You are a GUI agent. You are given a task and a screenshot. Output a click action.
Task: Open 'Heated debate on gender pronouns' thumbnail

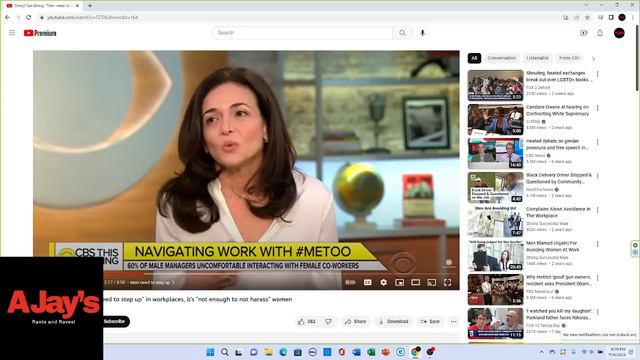coord(496,153)
